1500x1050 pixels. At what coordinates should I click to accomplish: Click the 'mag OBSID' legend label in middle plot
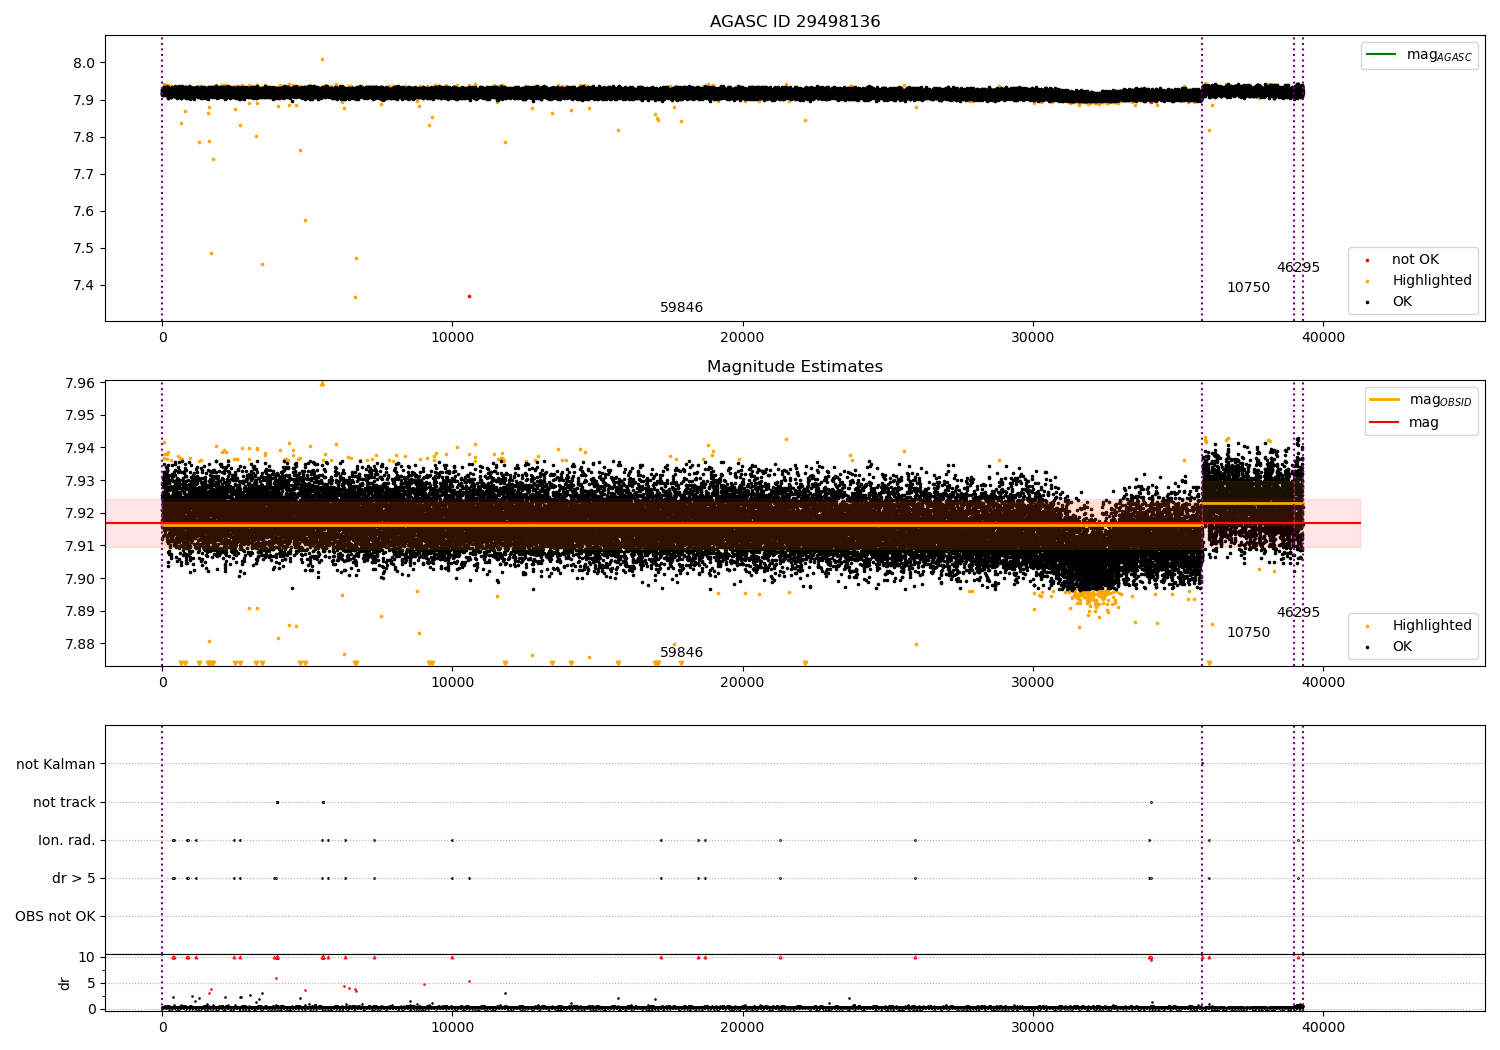point(1440,401)
